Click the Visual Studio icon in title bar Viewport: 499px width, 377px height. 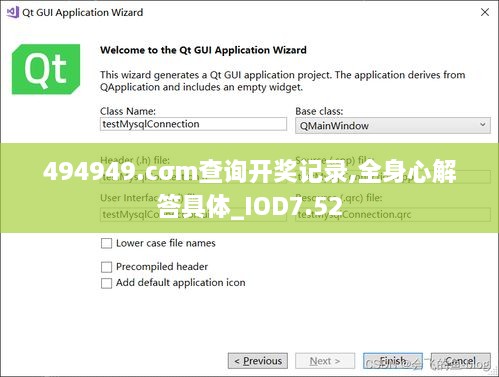[13, 12]
